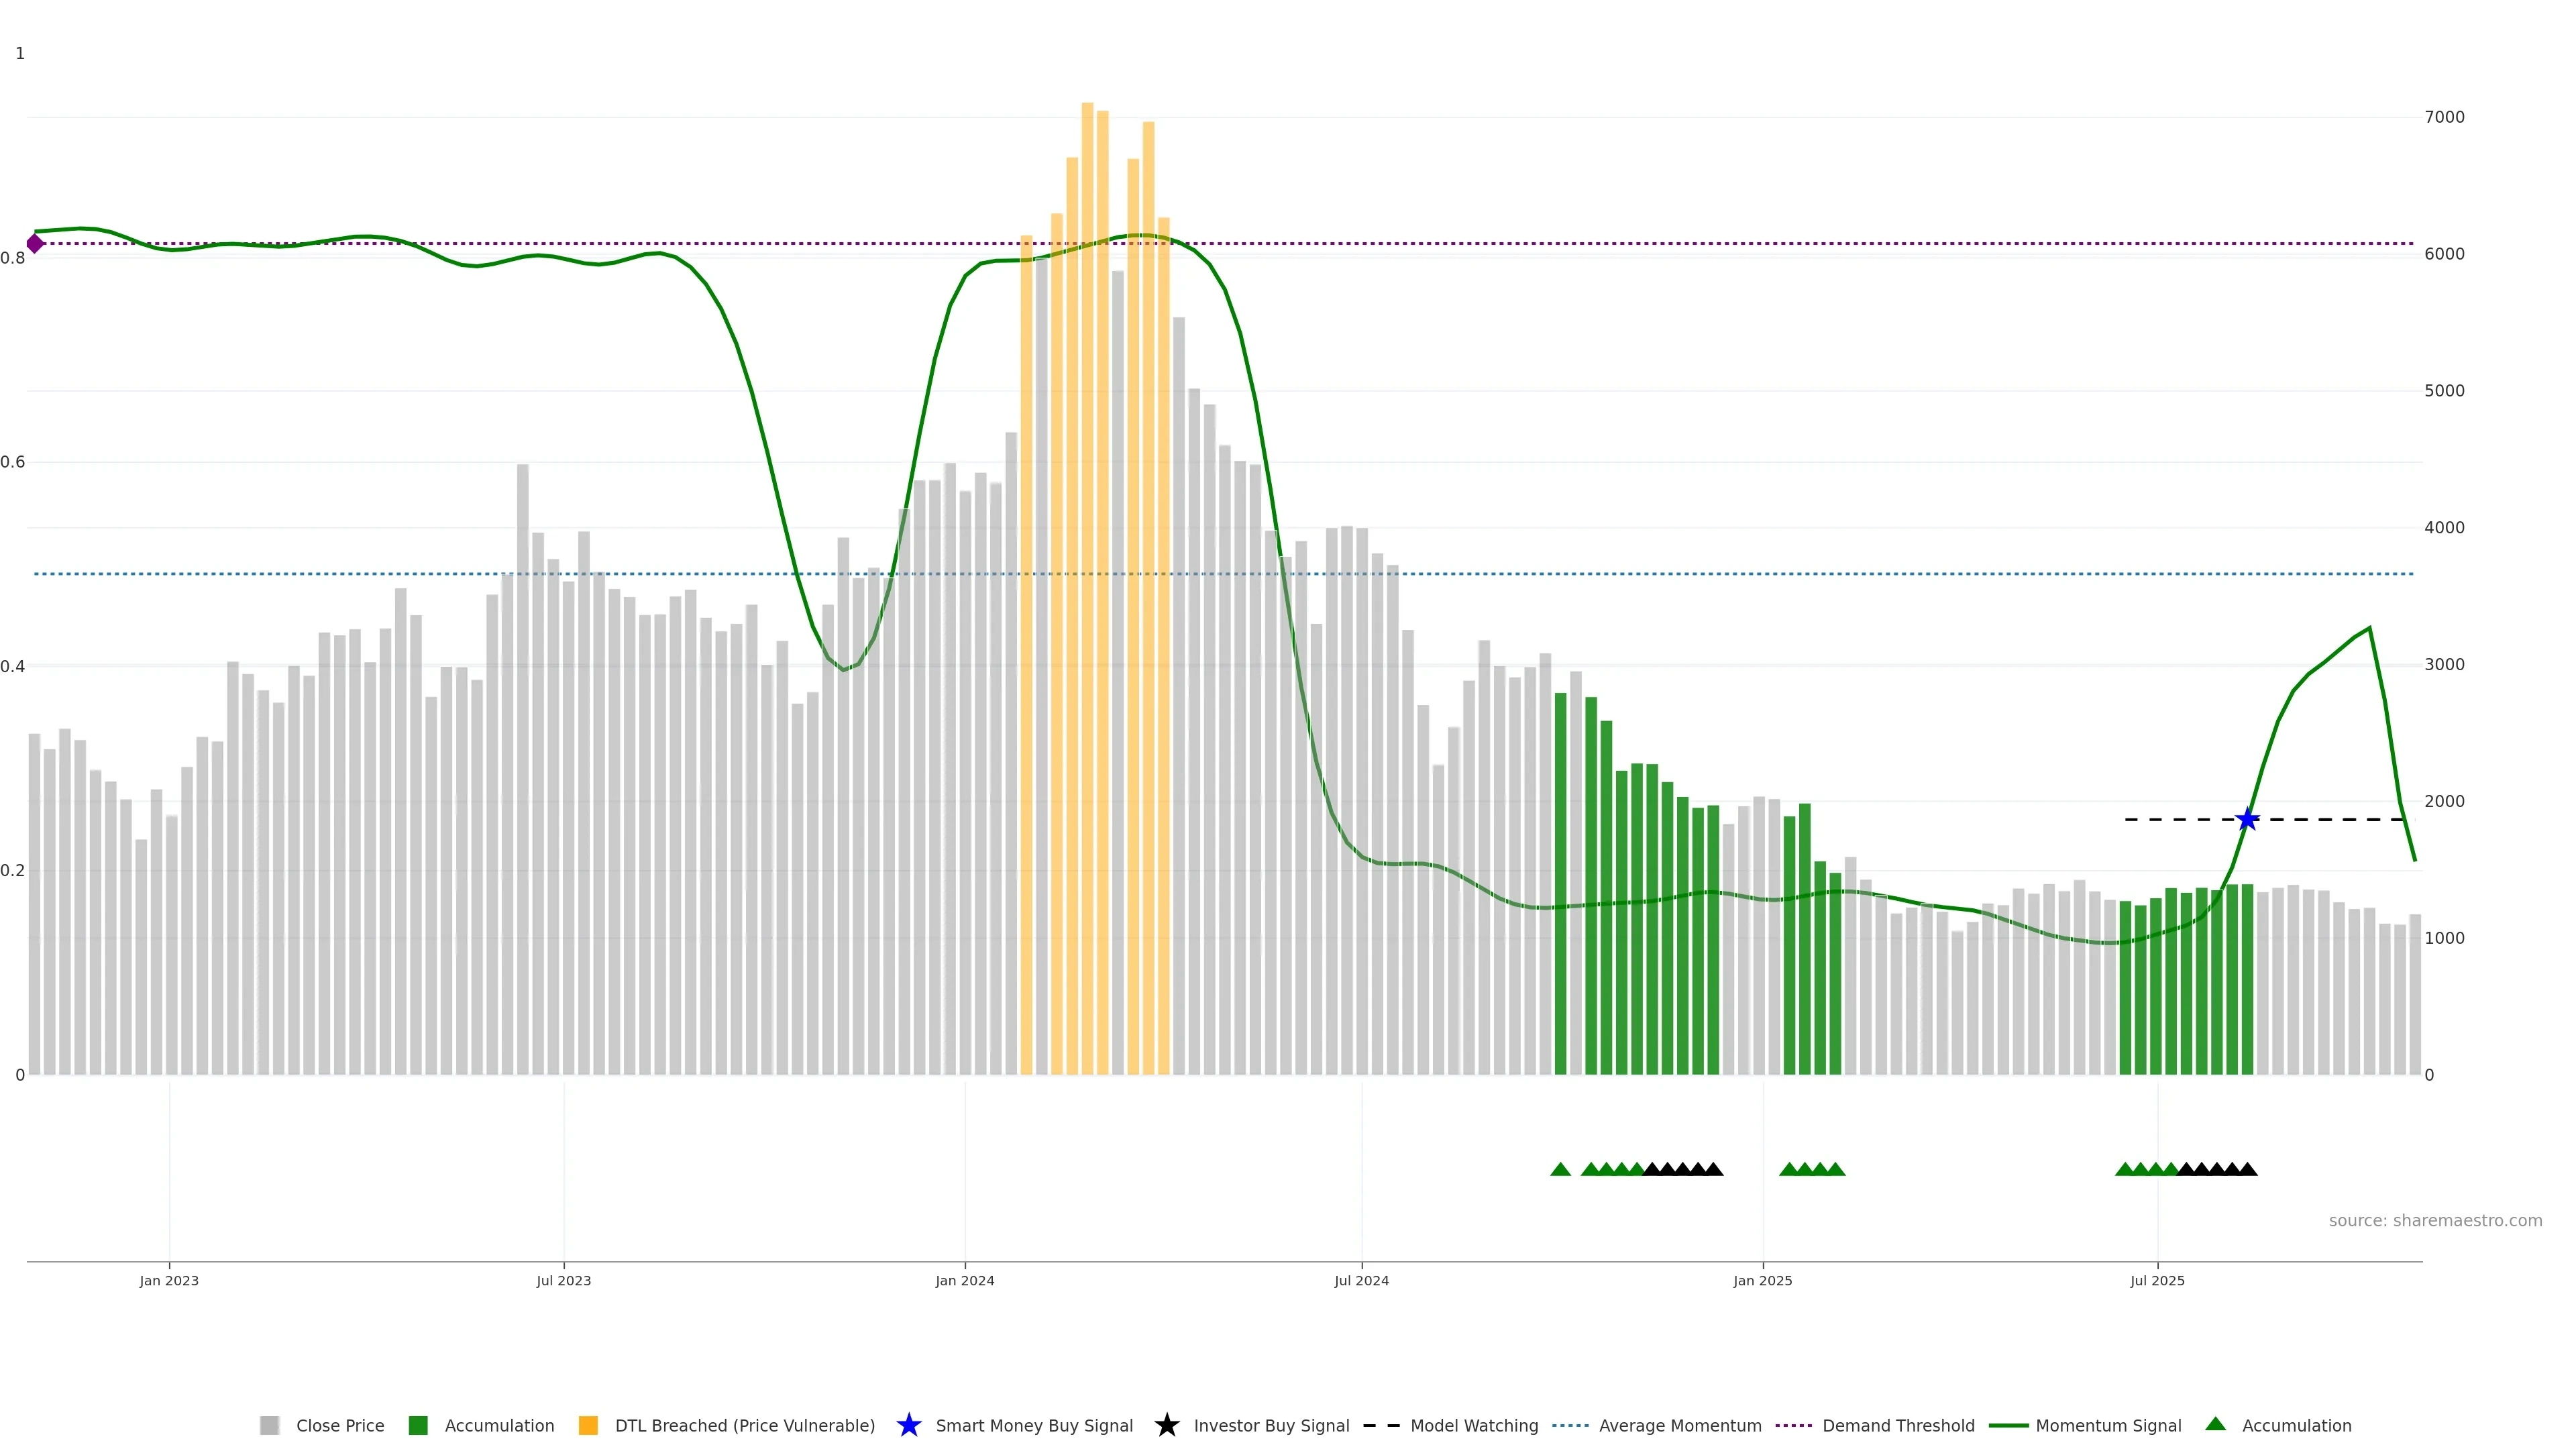Click the 7000 right axis label
Screen dimensions: 2576x1449
(2444, 117)
